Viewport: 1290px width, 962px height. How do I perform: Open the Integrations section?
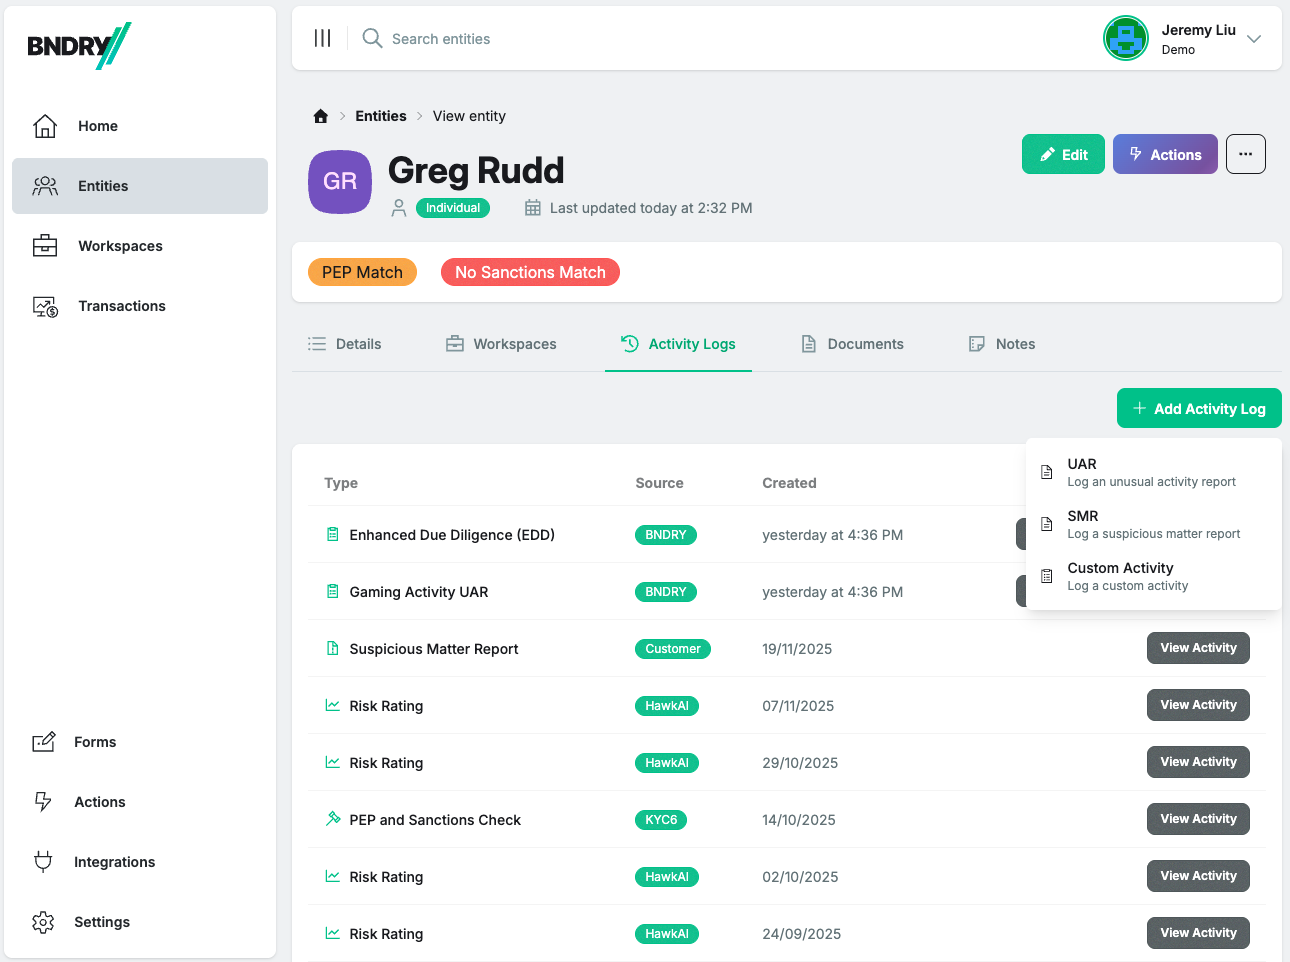(x=114, y=861)
